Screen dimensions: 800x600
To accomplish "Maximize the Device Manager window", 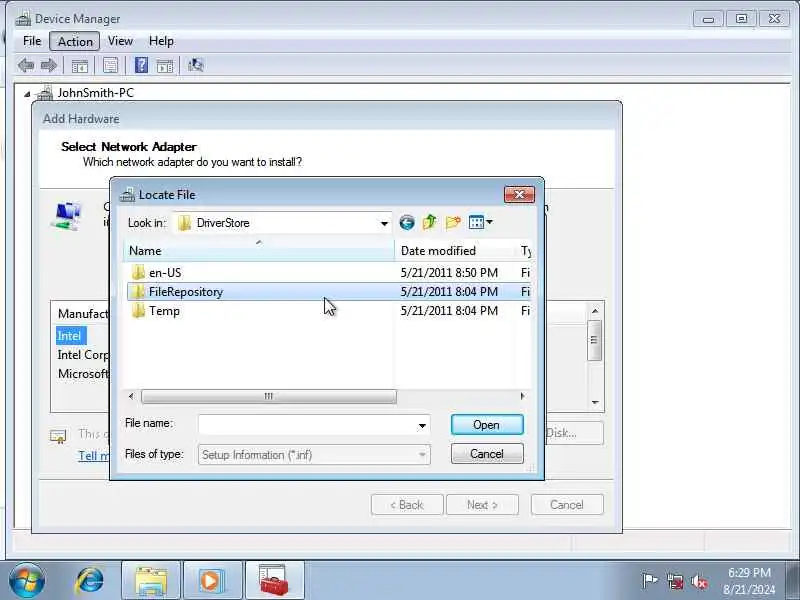I will click(x=741, y=19).
